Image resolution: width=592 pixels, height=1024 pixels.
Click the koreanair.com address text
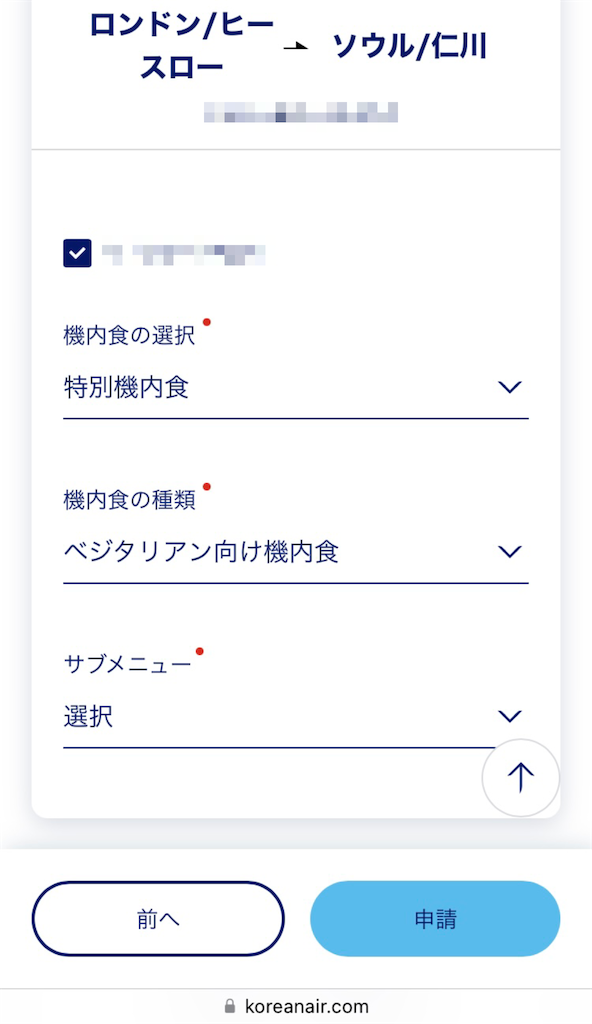click(306, 1006)
